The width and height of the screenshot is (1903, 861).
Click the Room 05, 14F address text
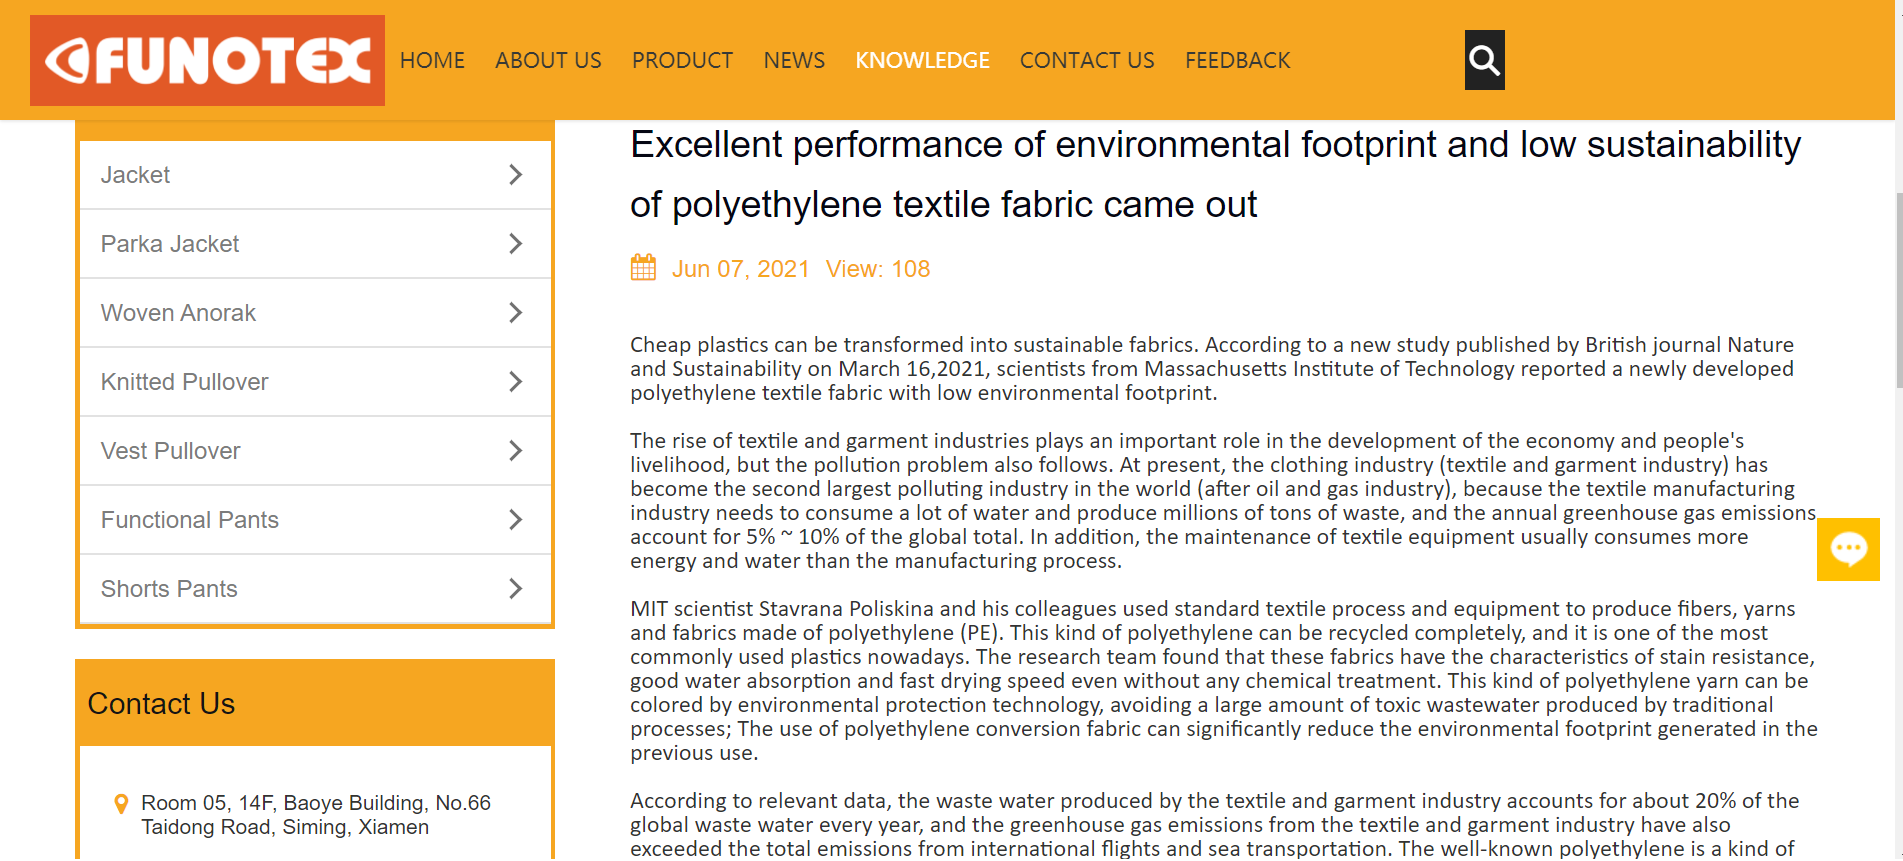[316, 815]
